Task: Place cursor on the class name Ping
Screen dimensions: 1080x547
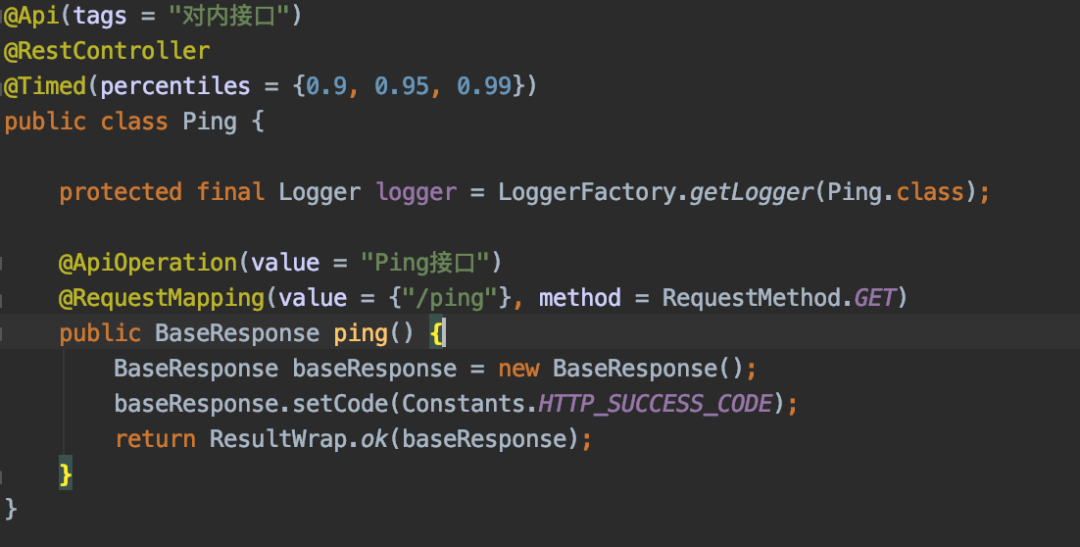Action: point(209,122)
